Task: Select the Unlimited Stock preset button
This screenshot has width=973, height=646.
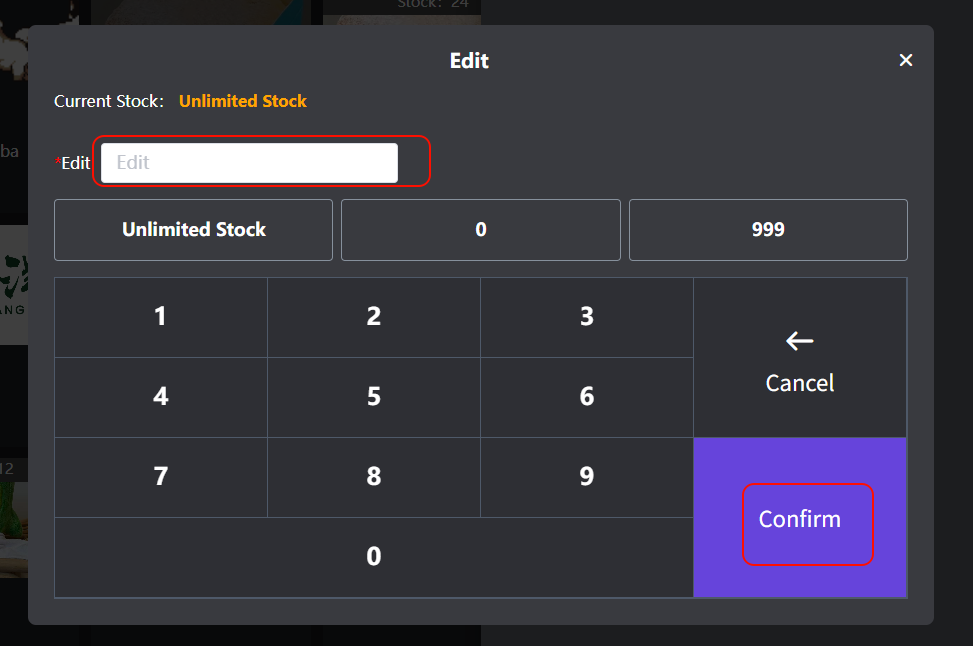Action: (x=193, y=230)
